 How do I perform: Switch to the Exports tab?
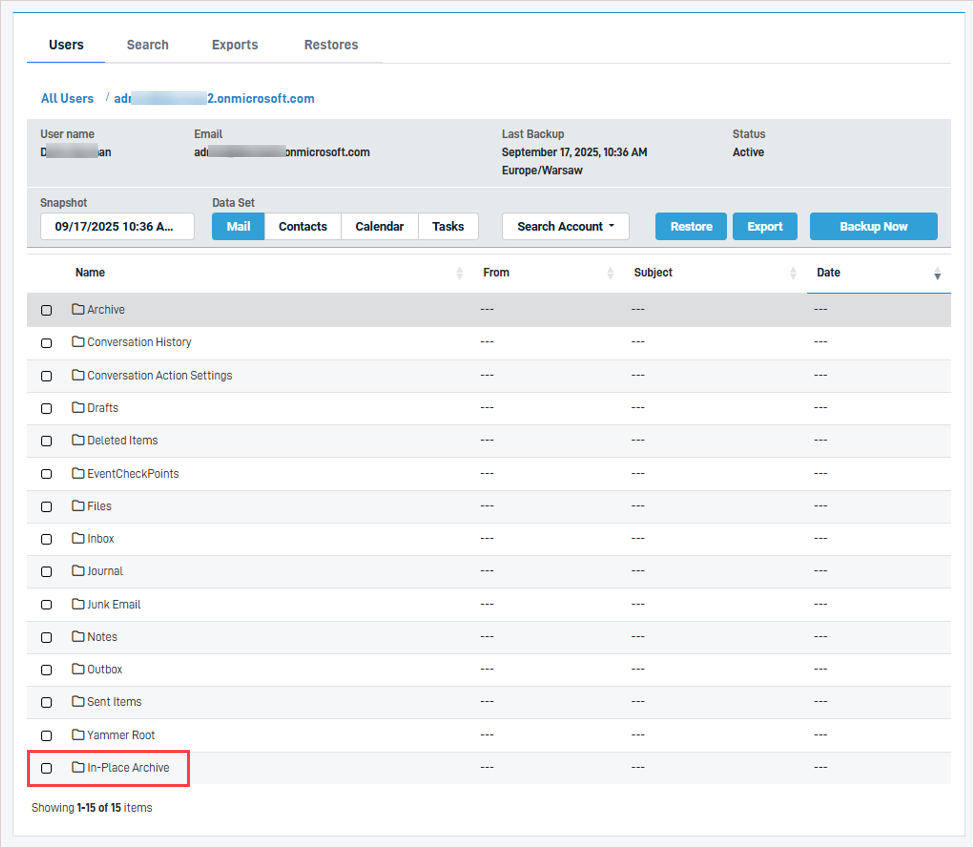click(235, 45)
